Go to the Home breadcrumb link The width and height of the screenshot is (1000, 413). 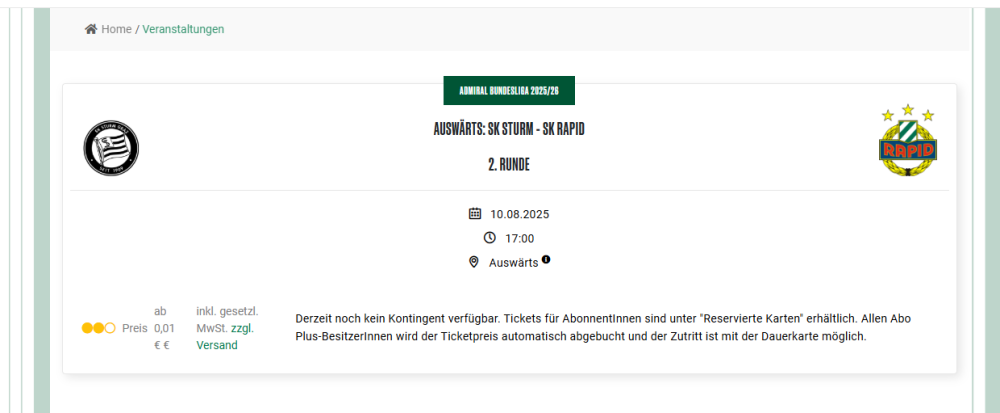(116, 29)
